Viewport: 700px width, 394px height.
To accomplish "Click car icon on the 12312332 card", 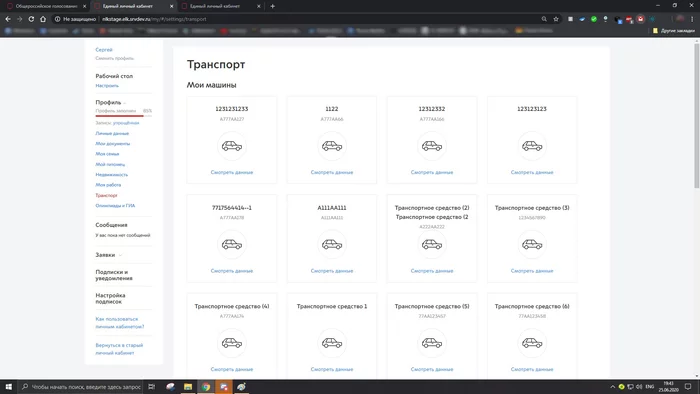I will coord(432,146).
